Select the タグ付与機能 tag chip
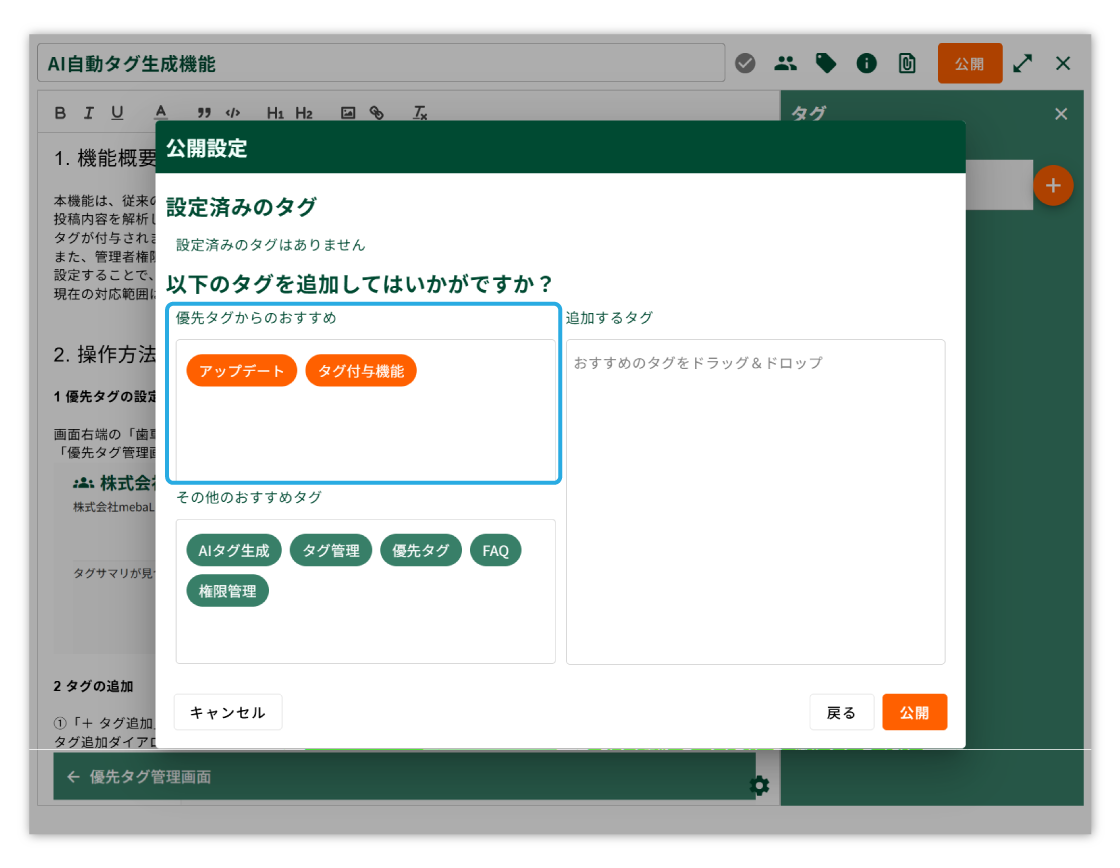Image resolution: width=1120 pixels, height=868 pixels. point(361,371)
